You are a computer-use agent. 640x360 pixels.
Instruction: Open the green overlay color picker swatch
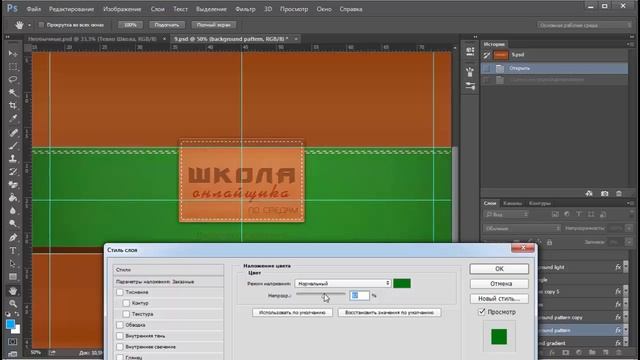tap(402, 283)
